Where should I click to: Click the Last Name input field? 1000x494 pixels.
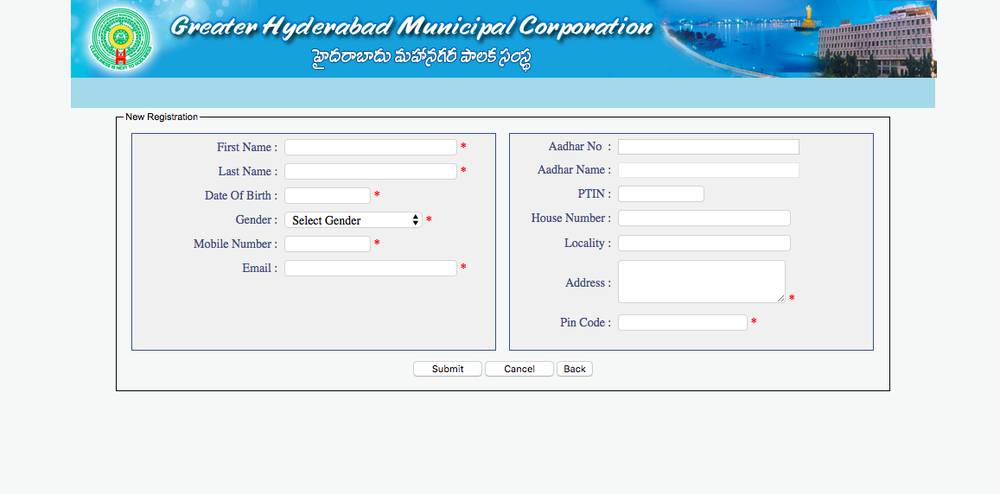(371, 171)
